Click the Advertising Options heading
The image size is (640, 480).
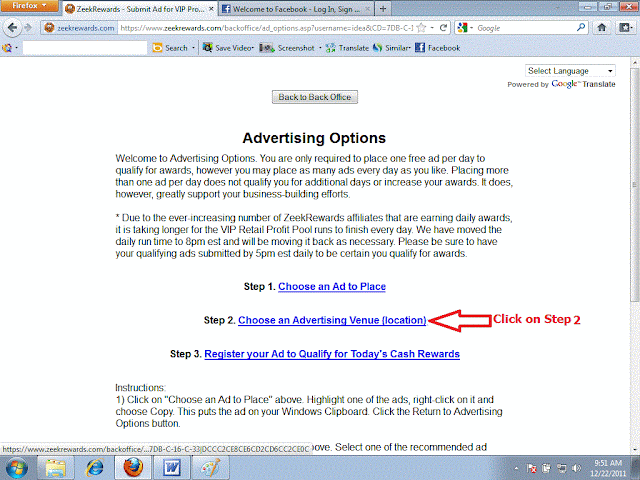tap(314, 138)
